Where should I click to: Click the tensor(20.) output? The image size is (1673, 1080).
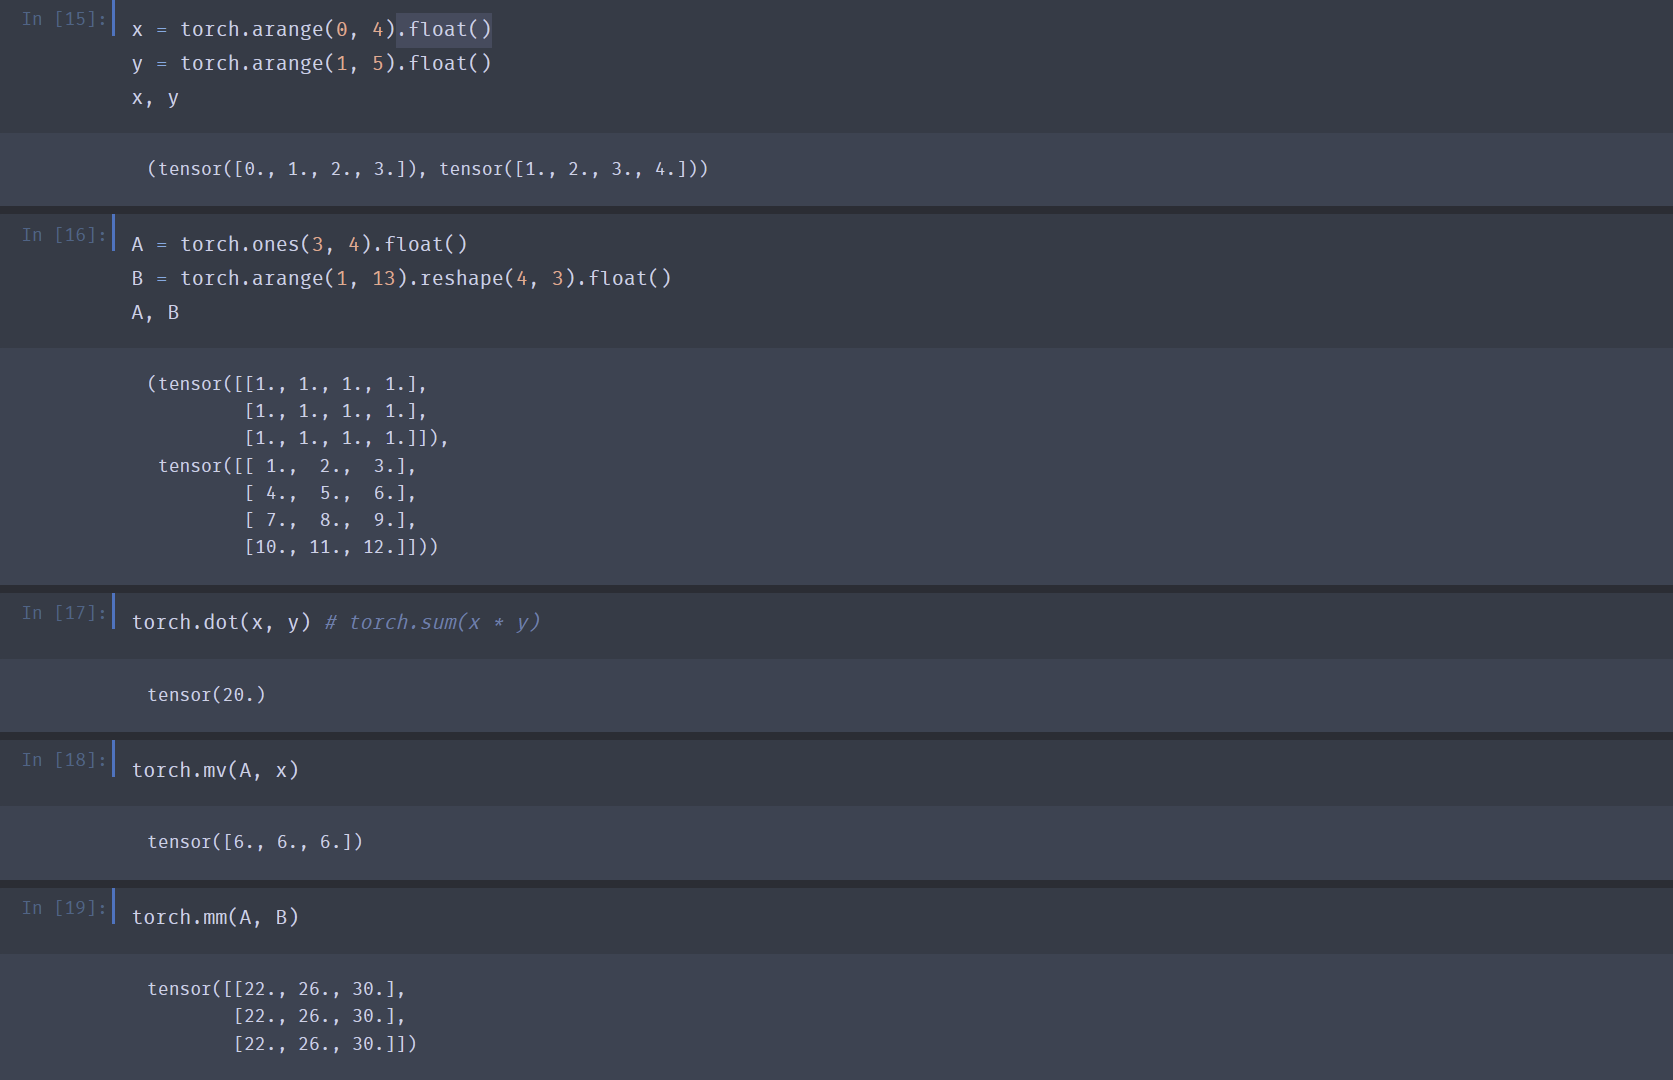(x=206, y=695)
